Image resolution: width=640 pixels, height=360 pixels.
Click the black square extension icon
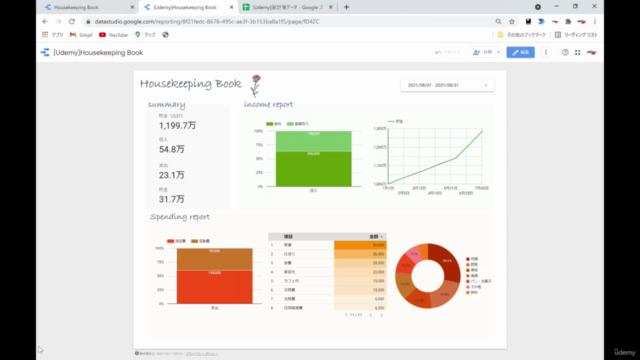(528, 22)
